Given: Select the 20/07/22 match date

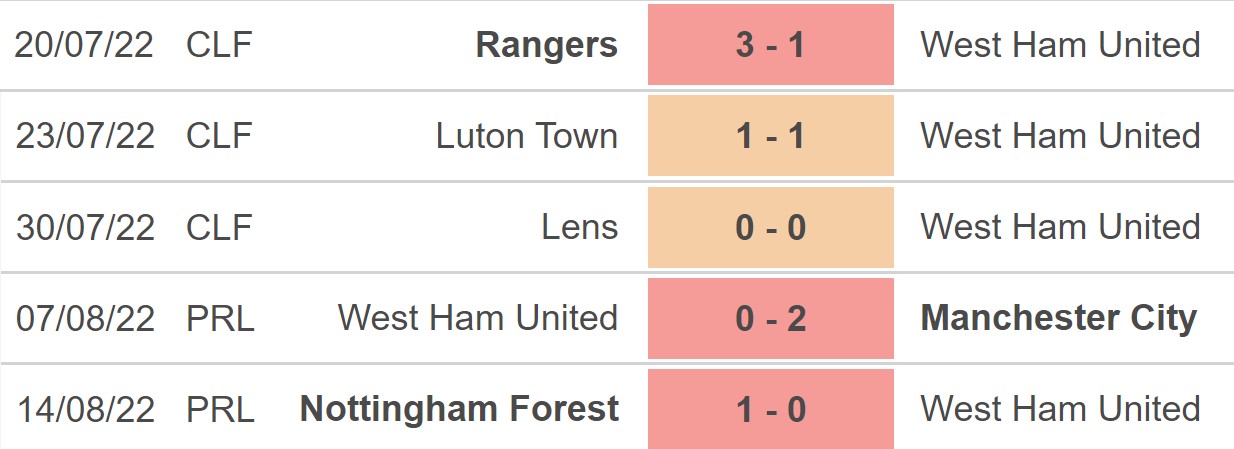Looking at the screenshot, I should (85, 45).
